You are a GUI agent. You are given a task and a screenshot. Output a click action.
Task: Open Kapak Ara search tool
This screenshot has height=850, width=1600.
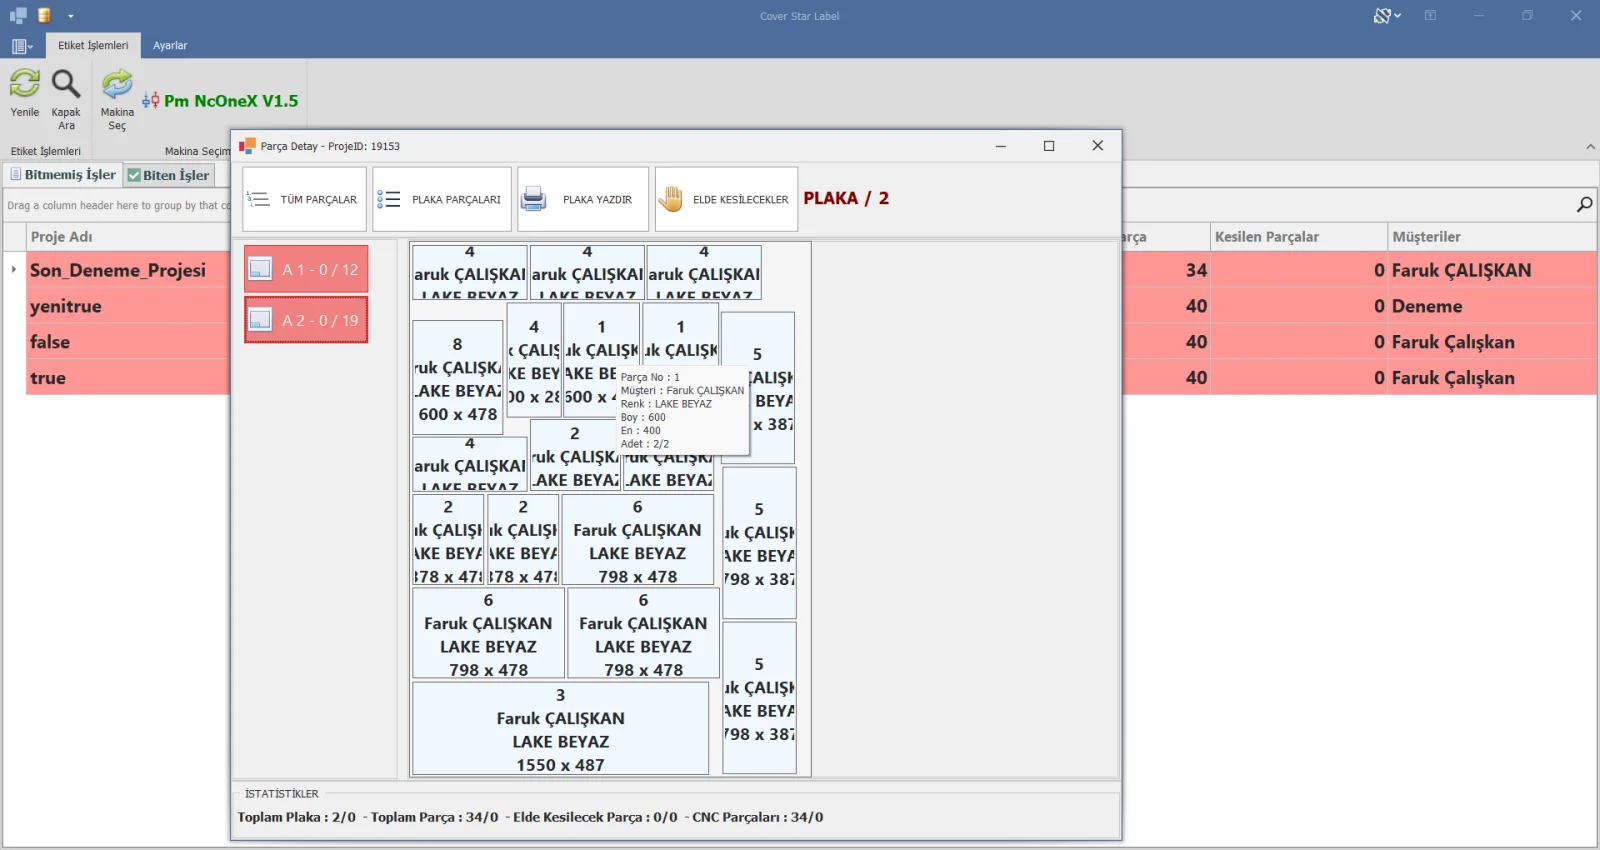click(x=66, y=85)
